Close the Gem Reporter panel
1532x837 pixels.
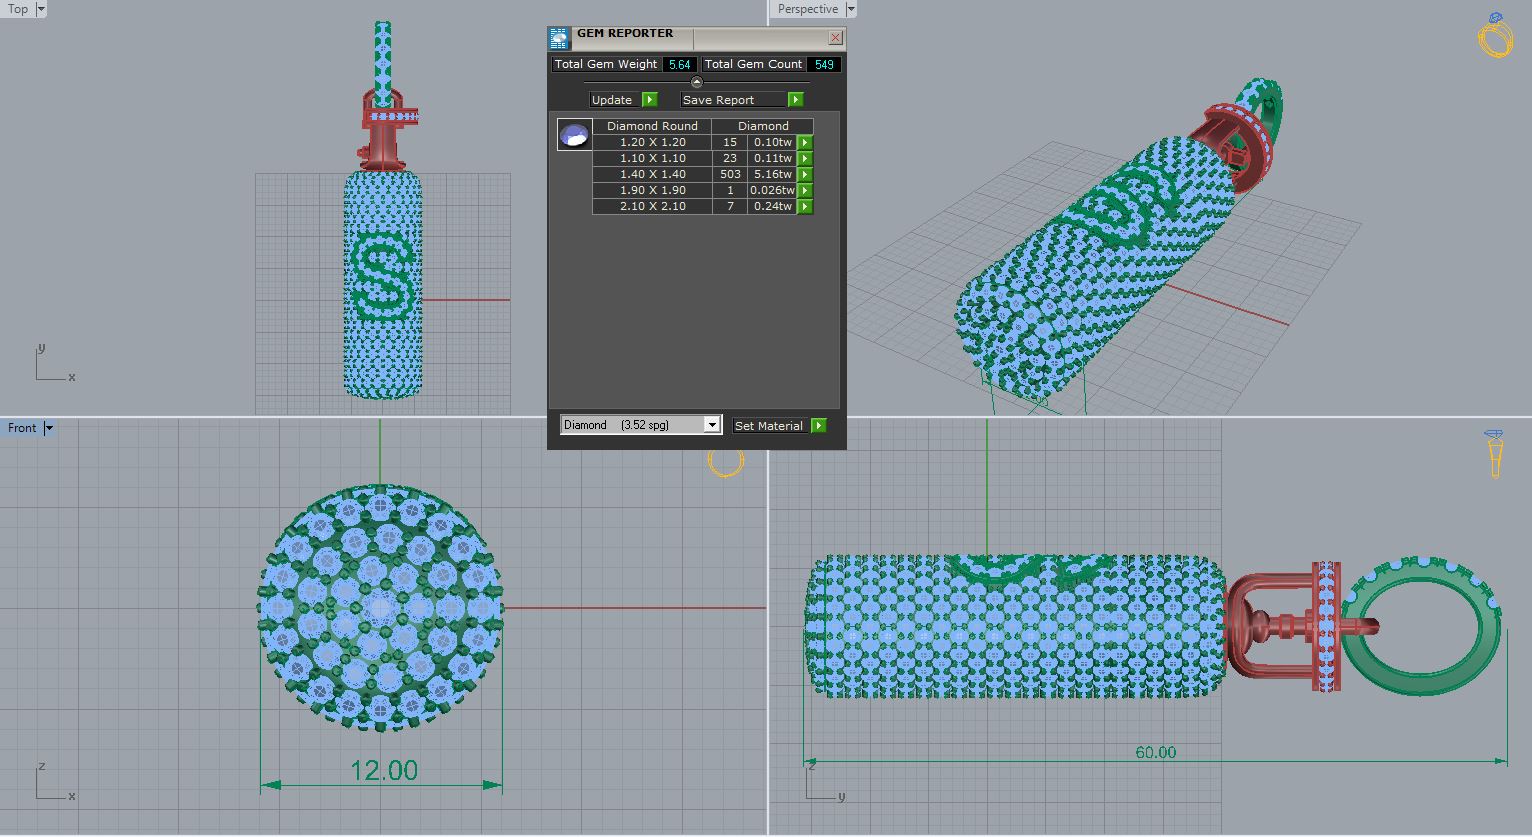[x=835, y=38]
